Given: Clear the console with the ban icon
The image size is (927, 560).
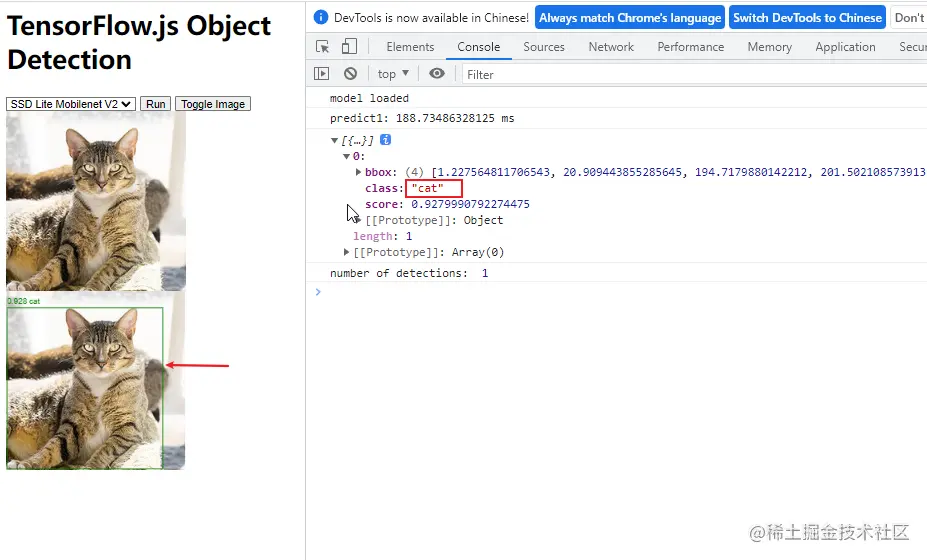Looking at the screenshot, I should (x=351, y=74).
